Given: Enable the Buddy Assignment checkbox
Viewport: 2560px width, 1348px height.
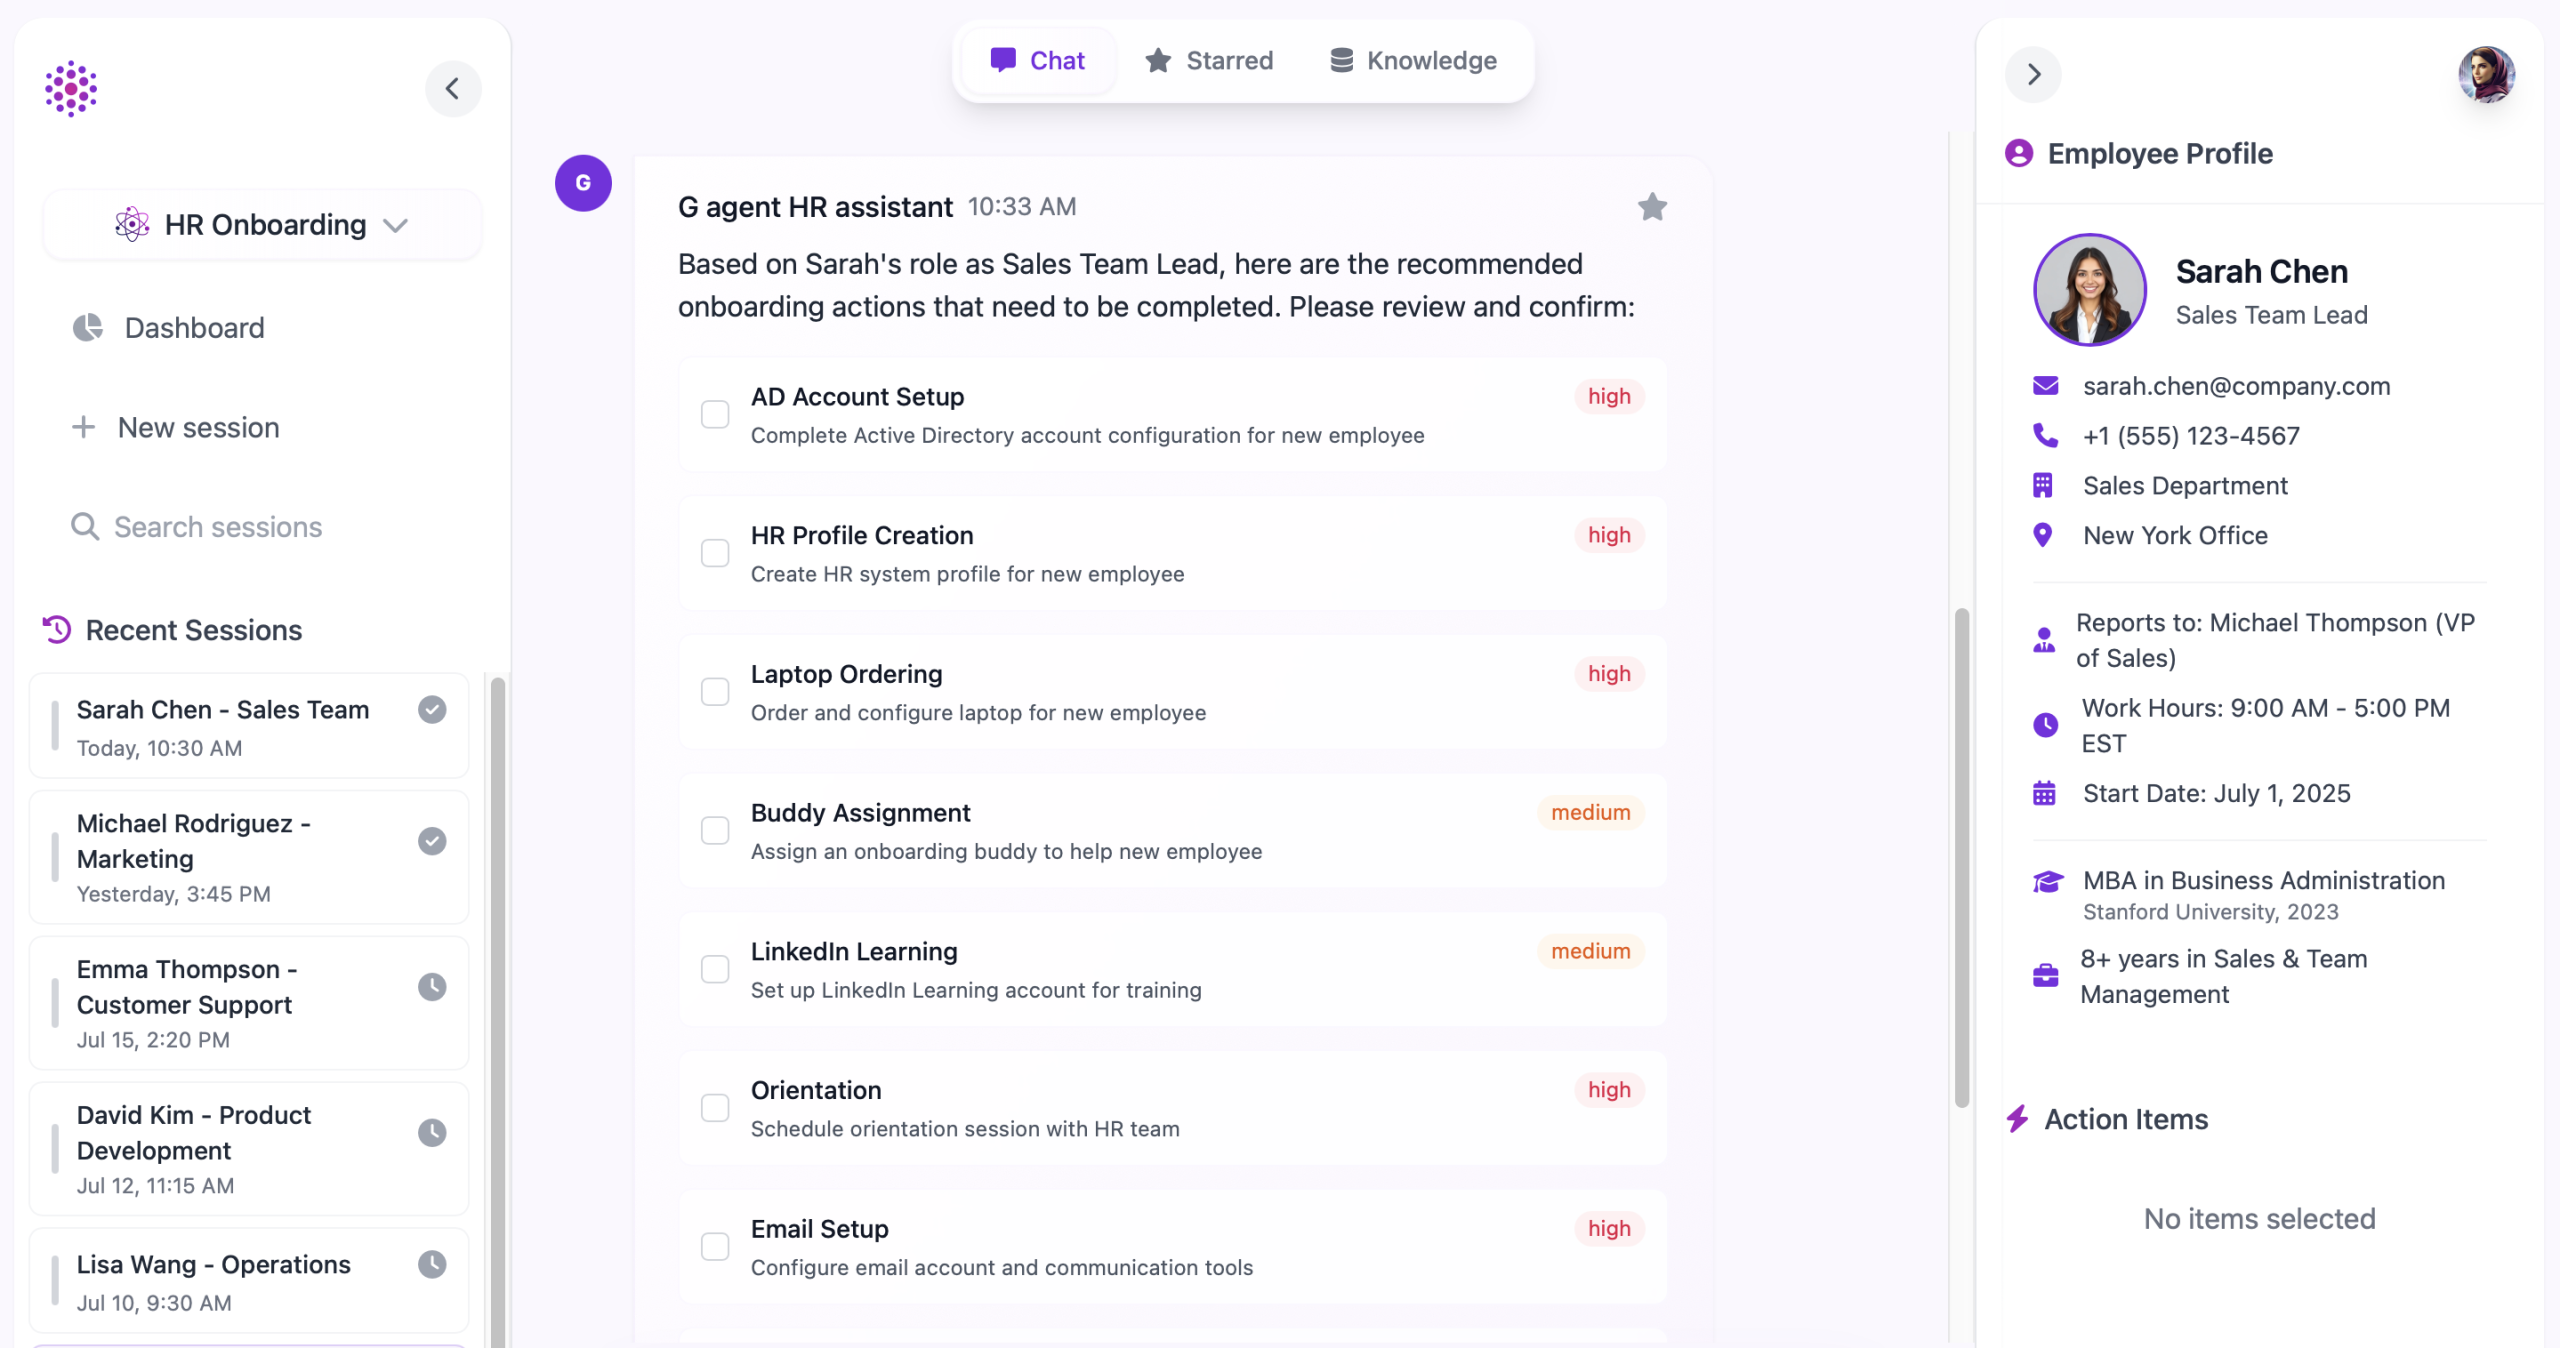Looking at the screenshot, I should pos(715,830).
